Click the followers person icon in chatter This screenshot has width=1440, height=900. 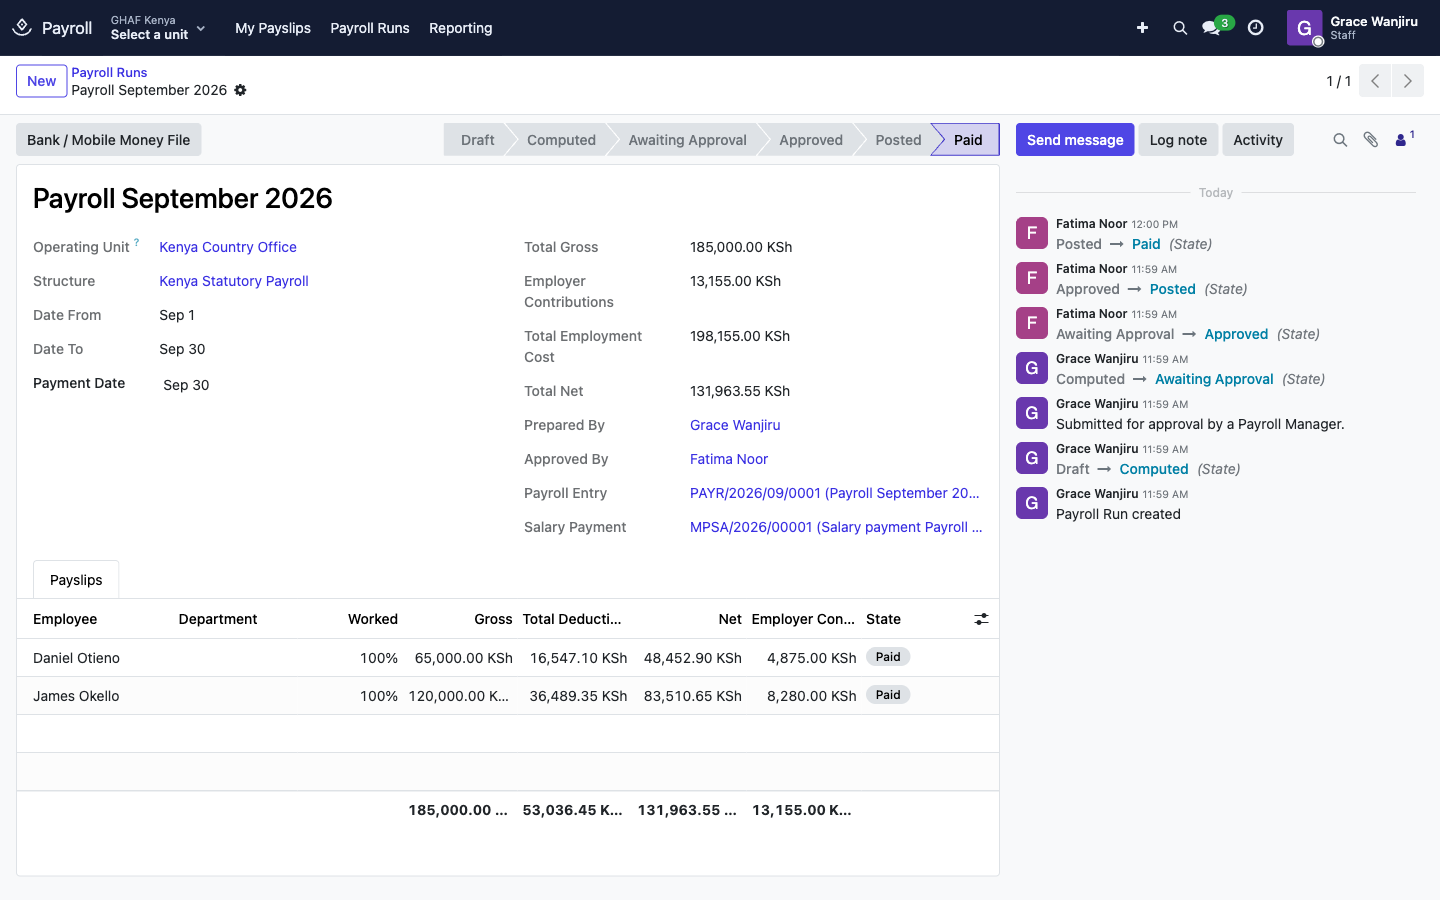pyautogui.click(x=1404, y=139)
